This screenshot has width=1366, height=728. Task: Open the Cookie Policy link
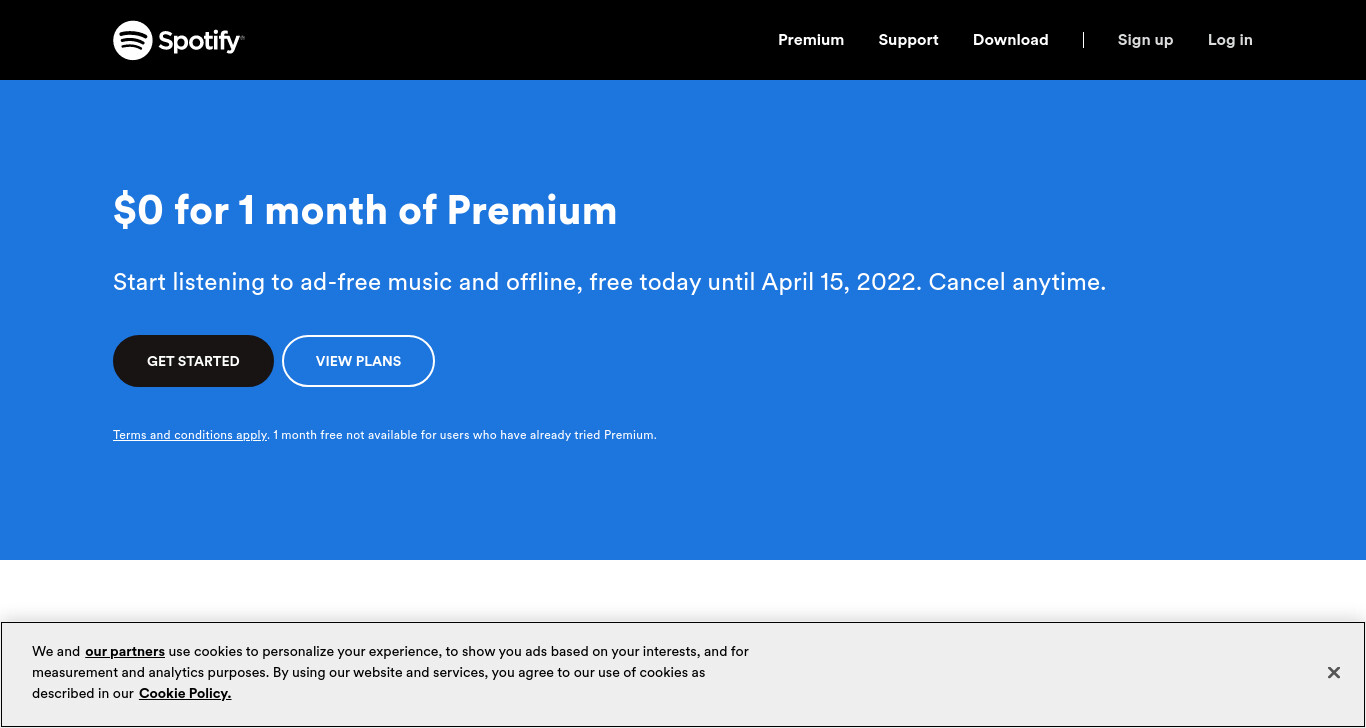(x=185, y=693)
